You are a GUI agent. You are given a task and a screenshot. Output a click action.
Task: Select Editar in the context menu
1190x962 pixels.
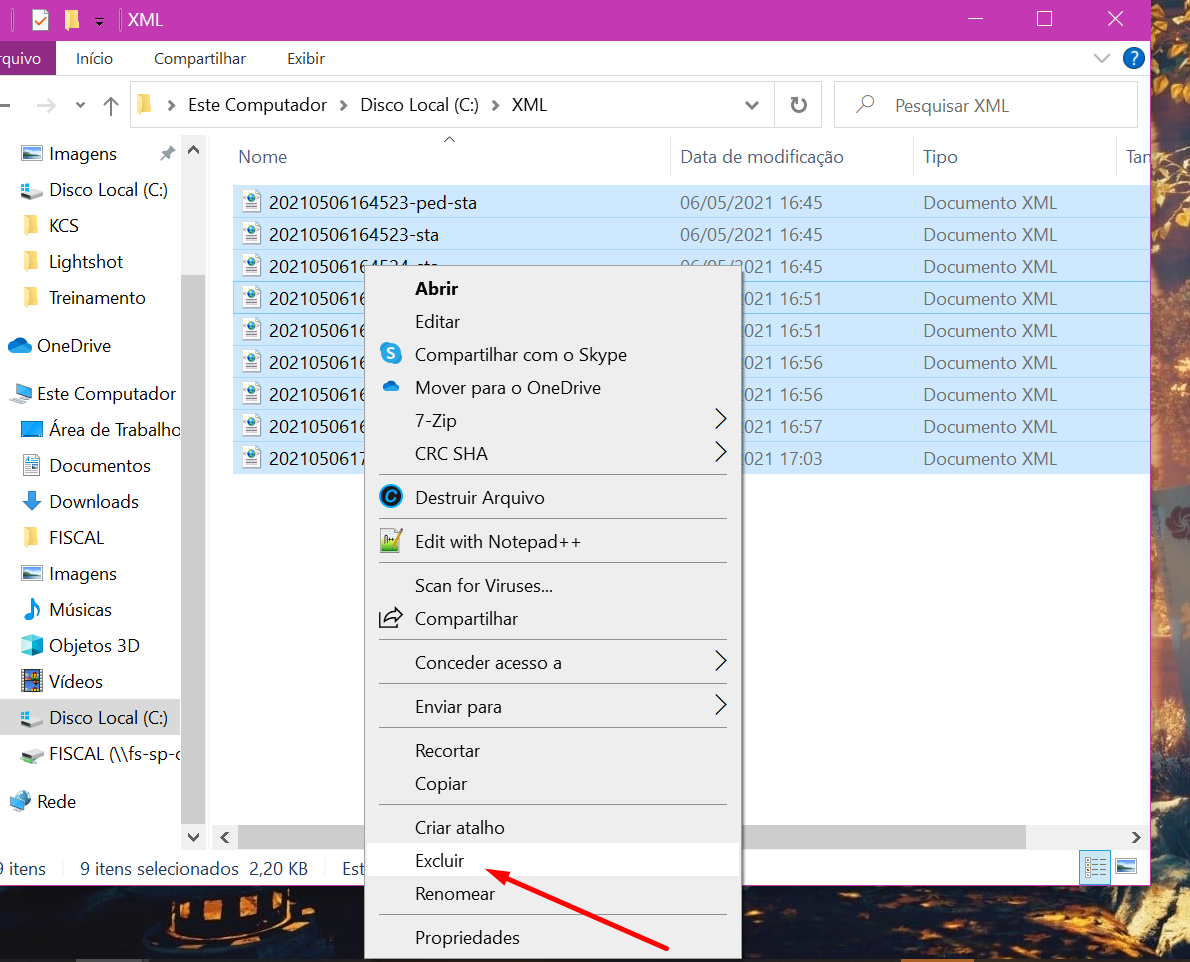point(437,322)
